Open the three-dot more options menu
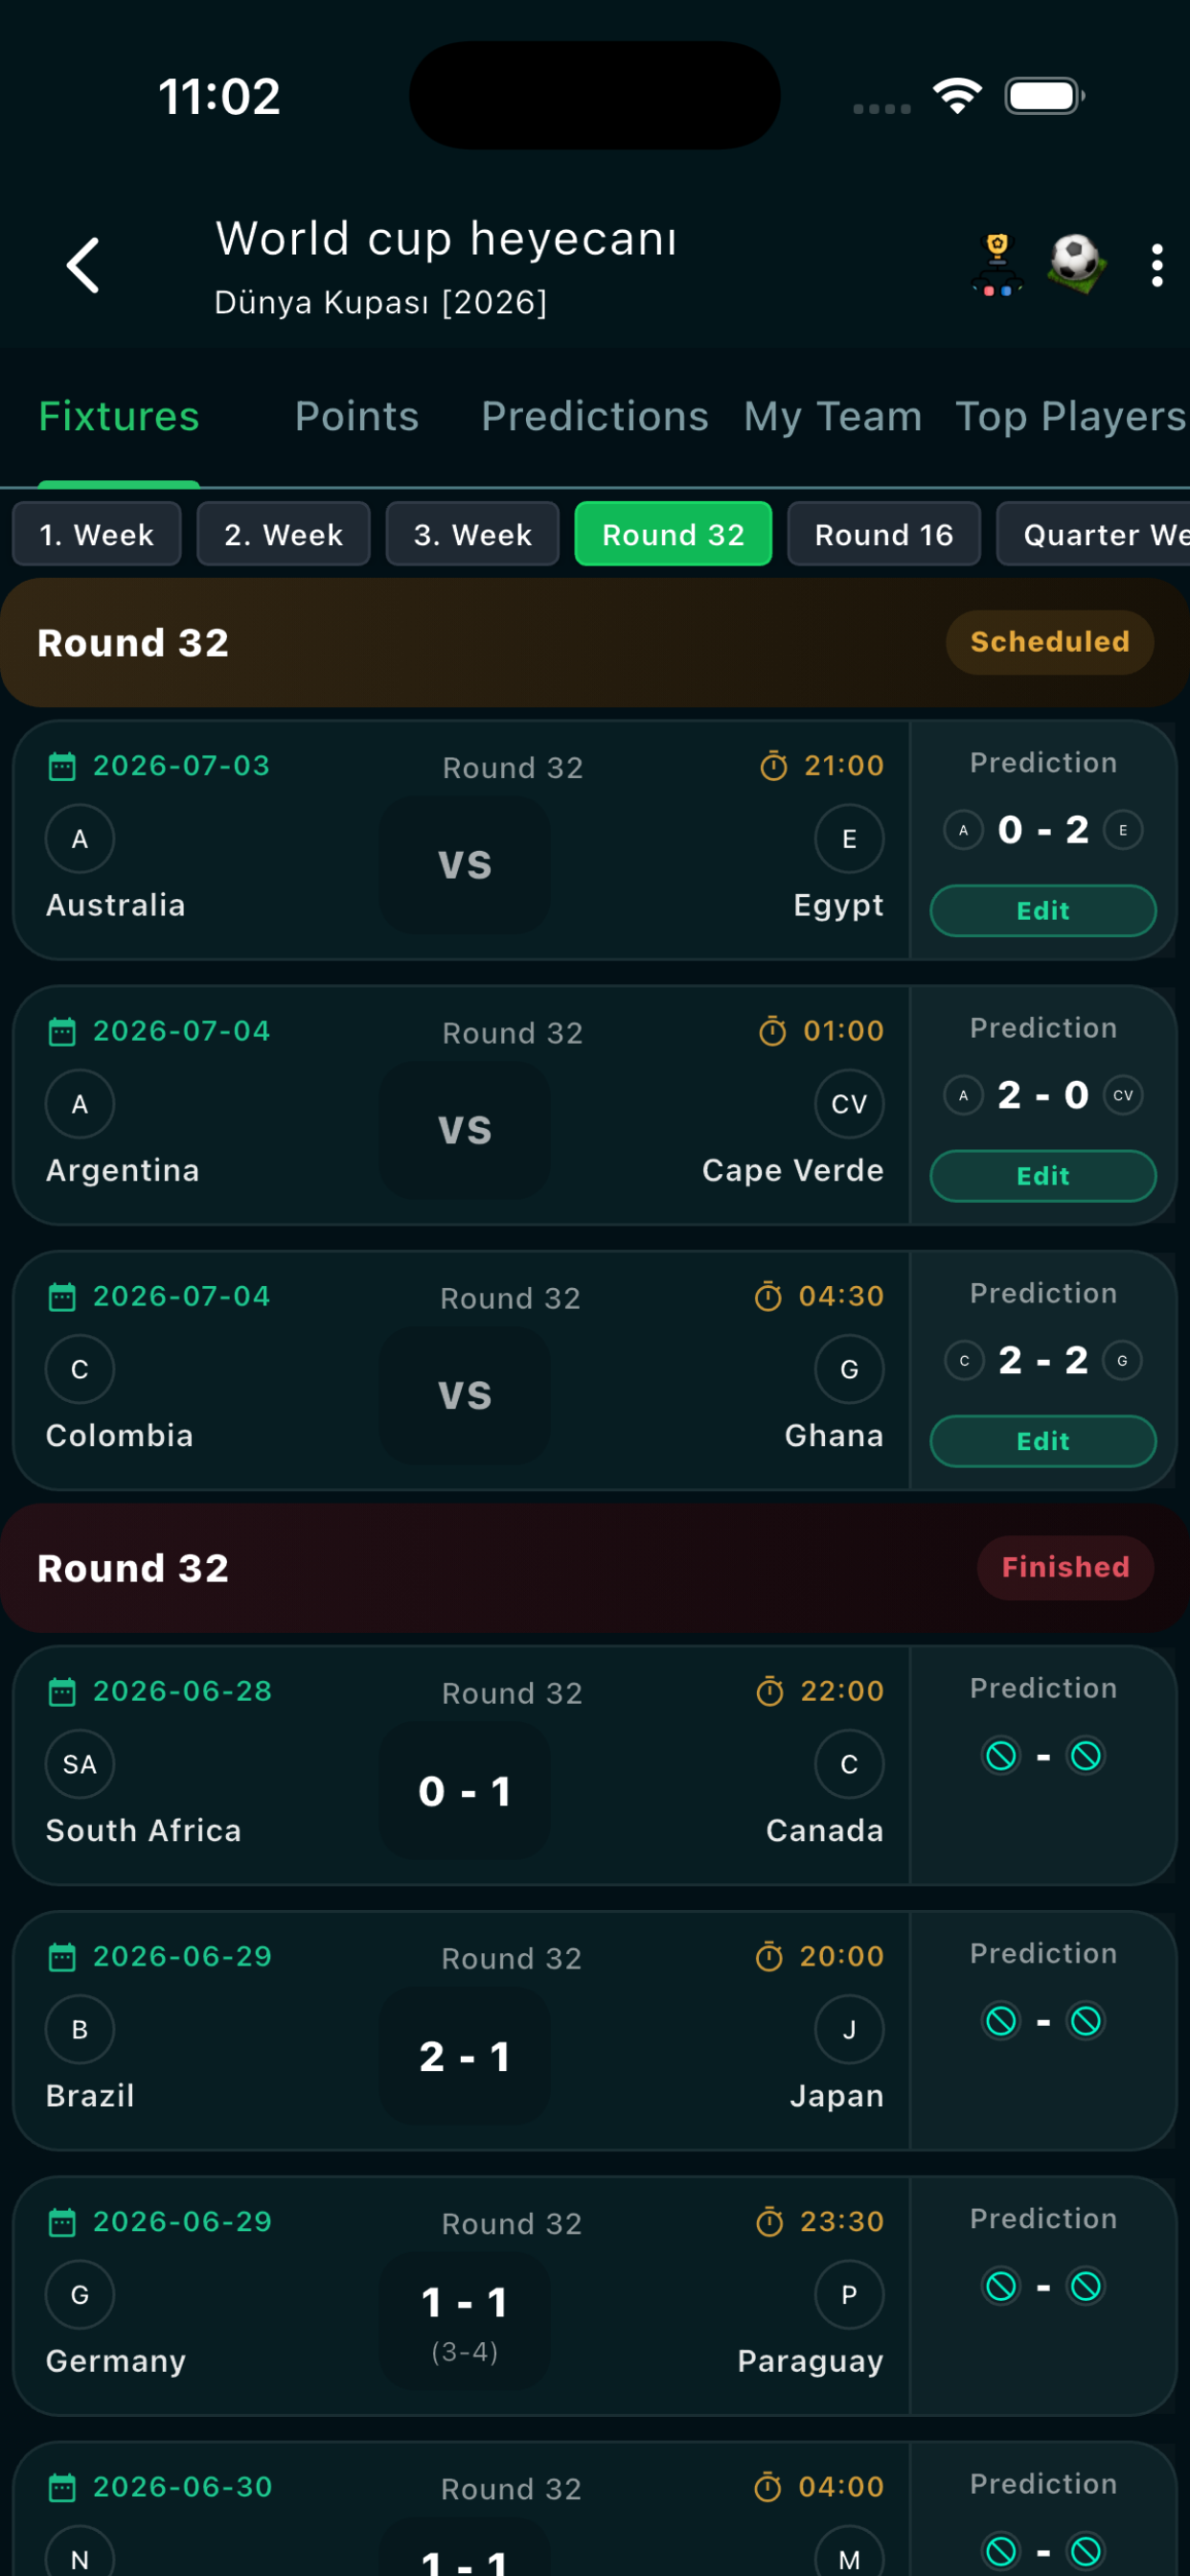 click(1157, 265)
